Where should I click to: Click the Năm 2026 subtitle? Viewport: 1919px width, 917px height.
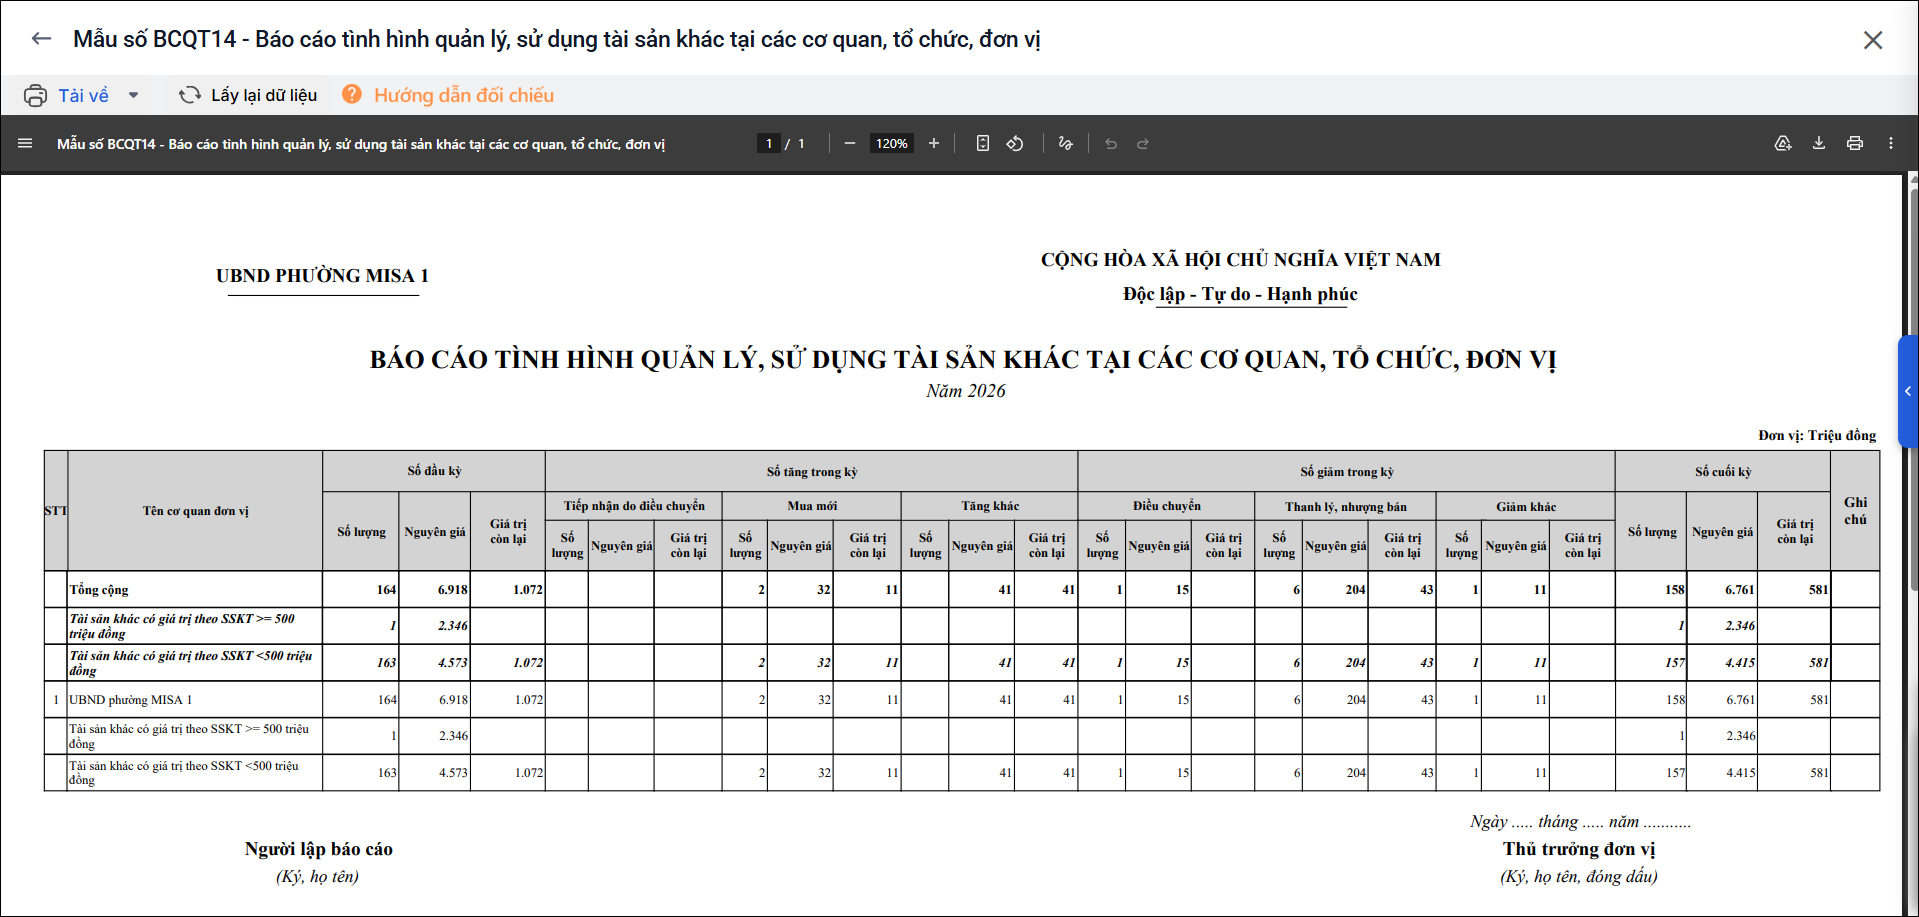point(966,391)
